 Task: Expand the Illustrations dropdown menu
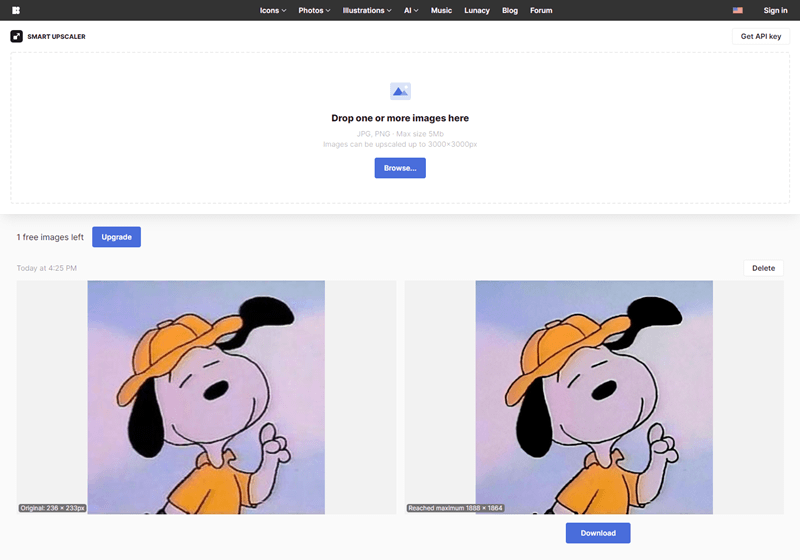click(367, 10)
